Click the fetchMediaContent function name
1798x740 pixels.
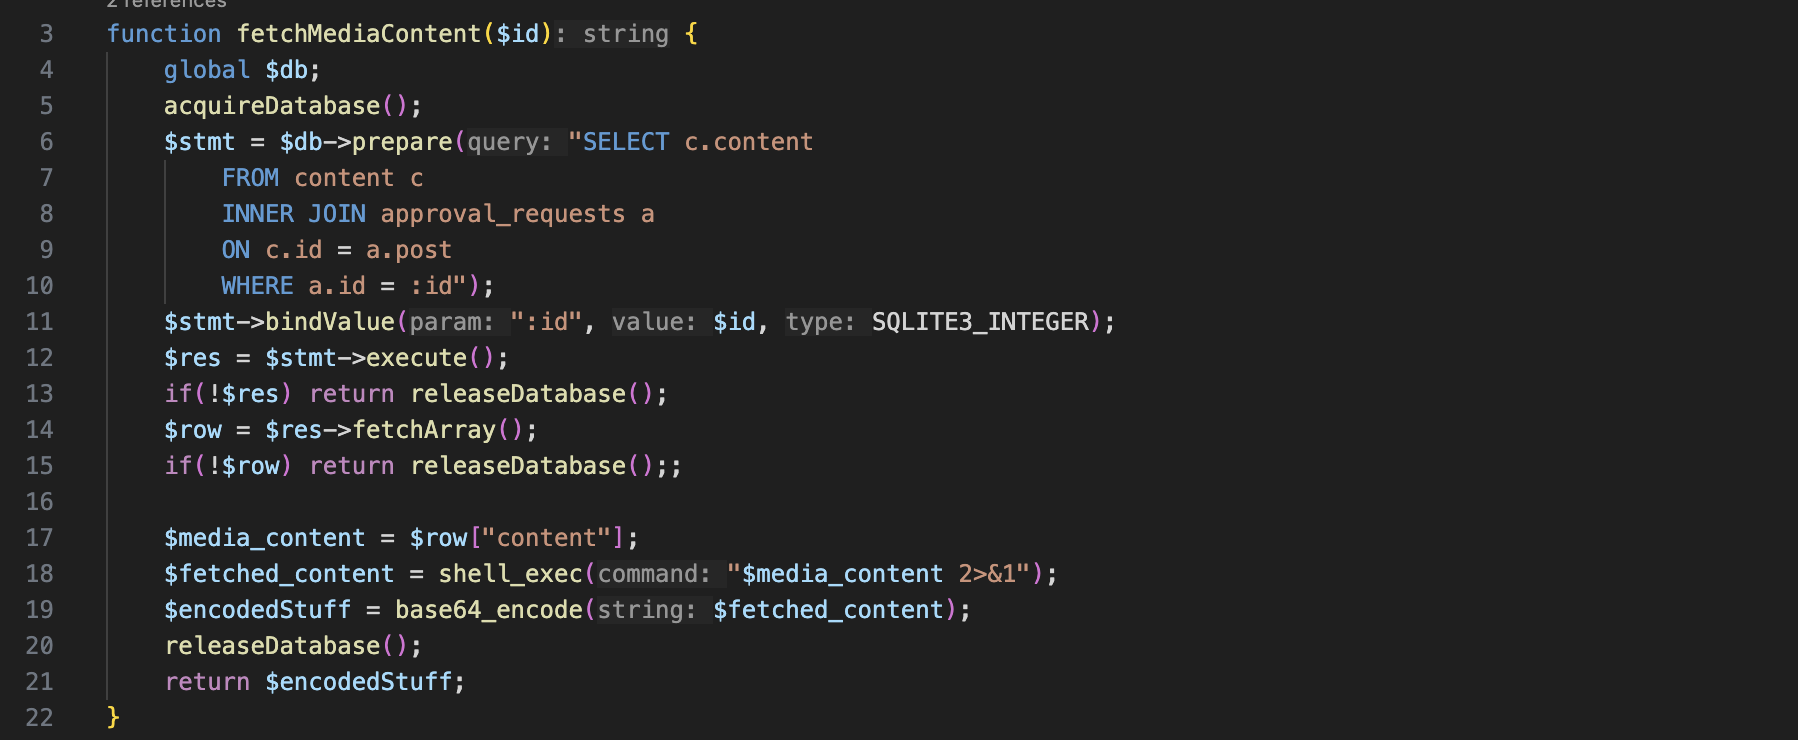(358, 34)
